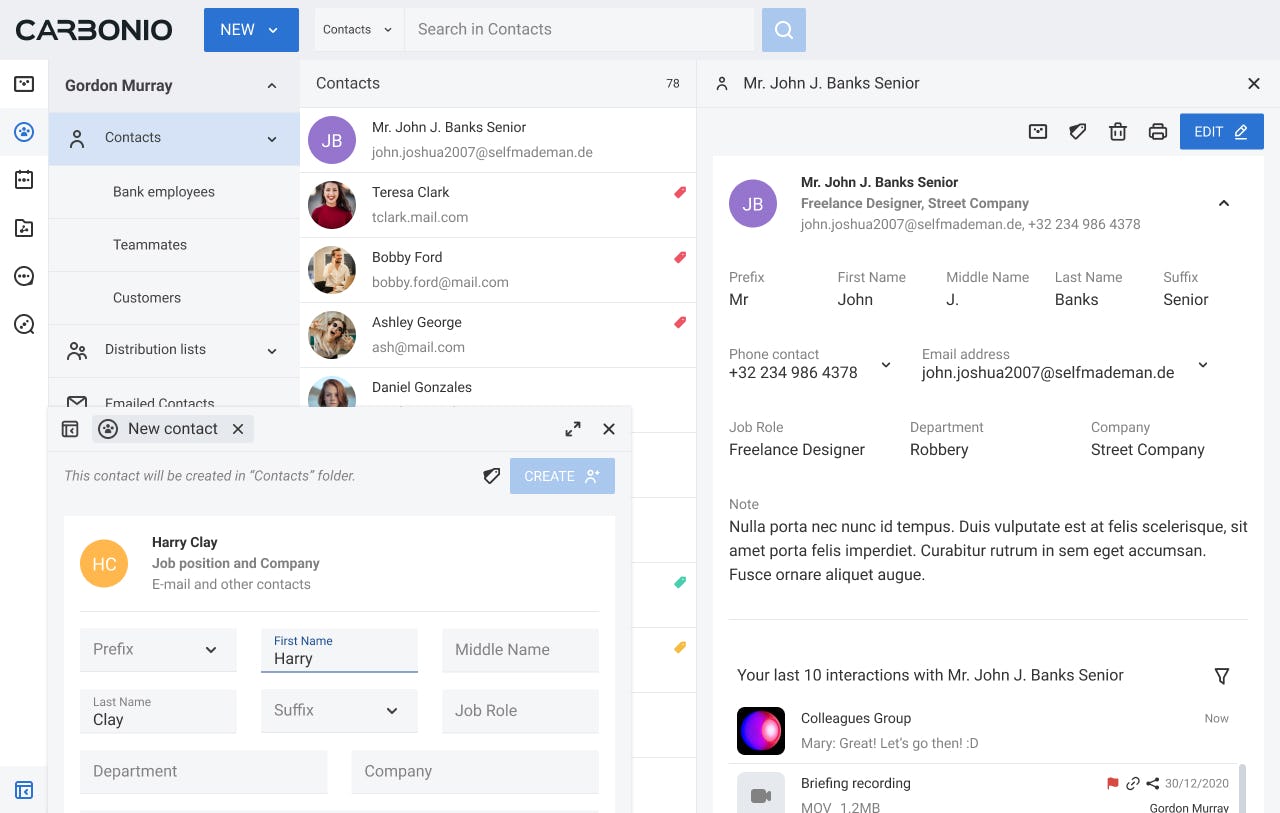Click the link icon on Briefing recording

tap(1133, 784)
